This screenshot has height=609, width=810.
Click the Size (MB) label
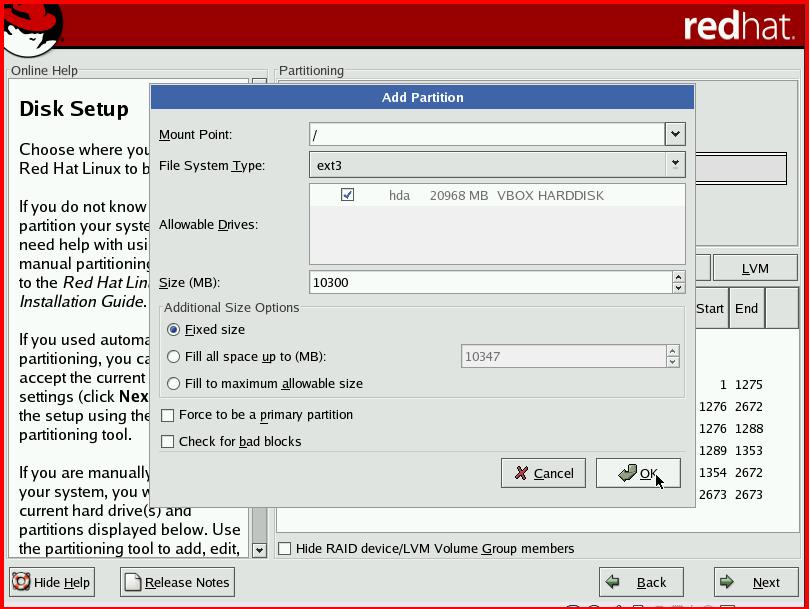(189, 283)
